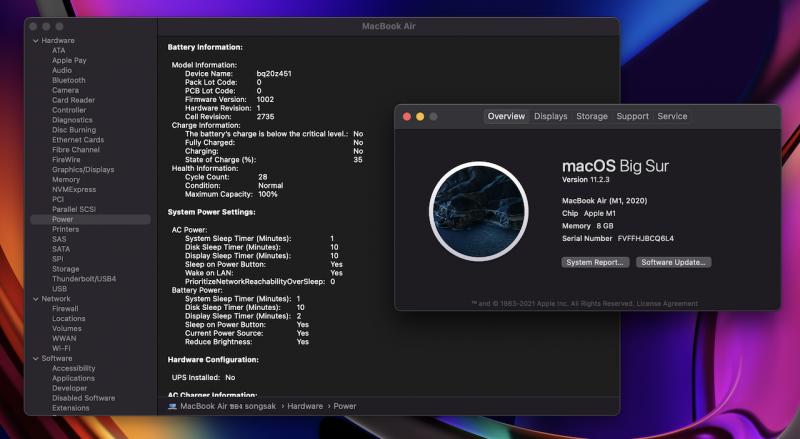Select the highlighted Power item in sidebar

(x=91, y=220)
